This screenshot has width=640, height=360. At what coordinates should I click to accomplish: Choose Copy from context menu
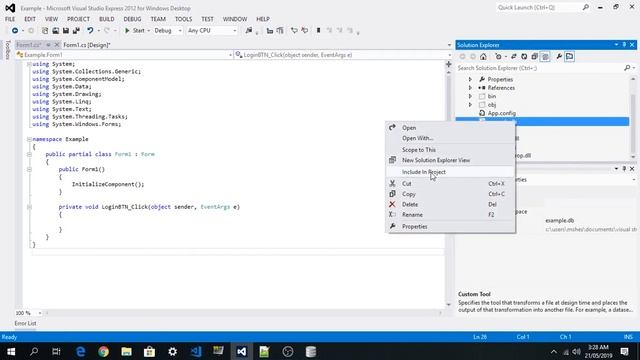click(x=450, y=194)
